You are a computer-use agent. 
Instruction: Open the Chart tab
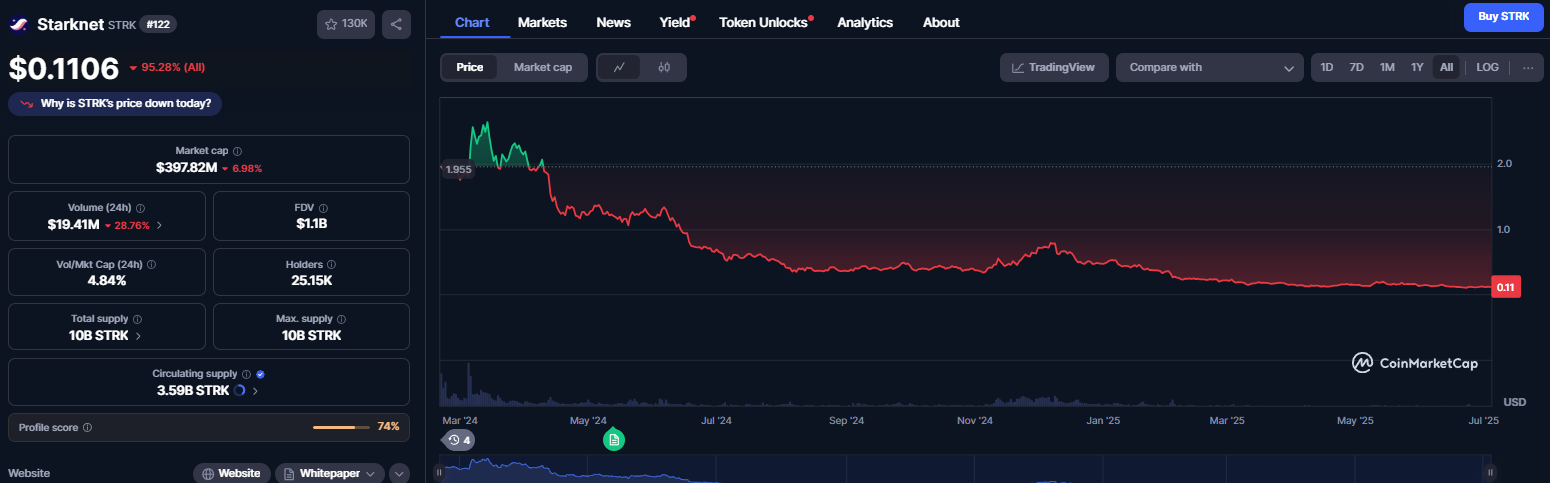click(472, 22)
